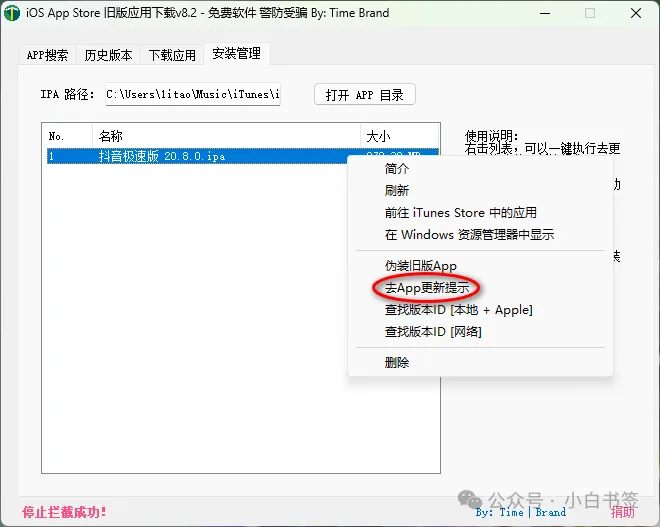Image resolution: width=660 pixels, height=527 pixels.
Task: Sort list by the 名称 column header
Action: (x=226, y=136)
